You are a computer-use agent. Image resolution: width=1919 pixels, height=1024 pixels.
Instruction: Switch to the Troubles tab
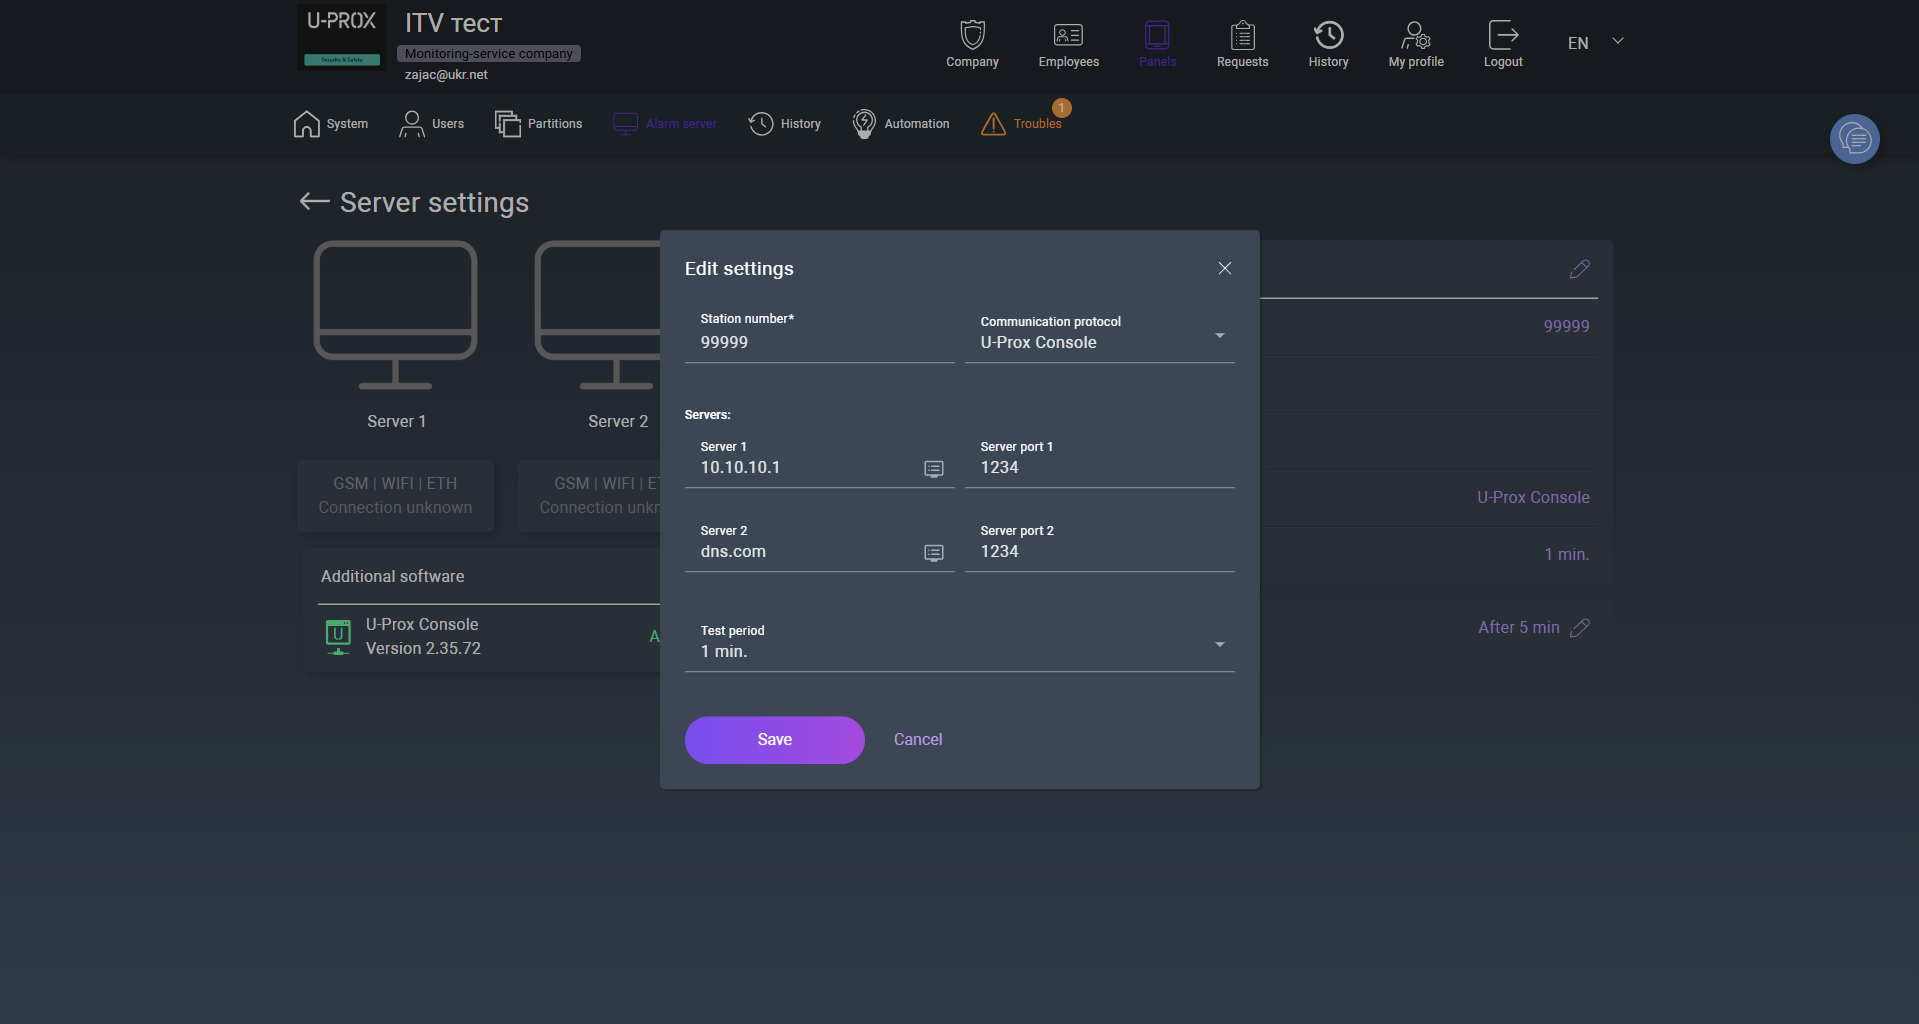pyautogui.click(x=1022, y=124)
